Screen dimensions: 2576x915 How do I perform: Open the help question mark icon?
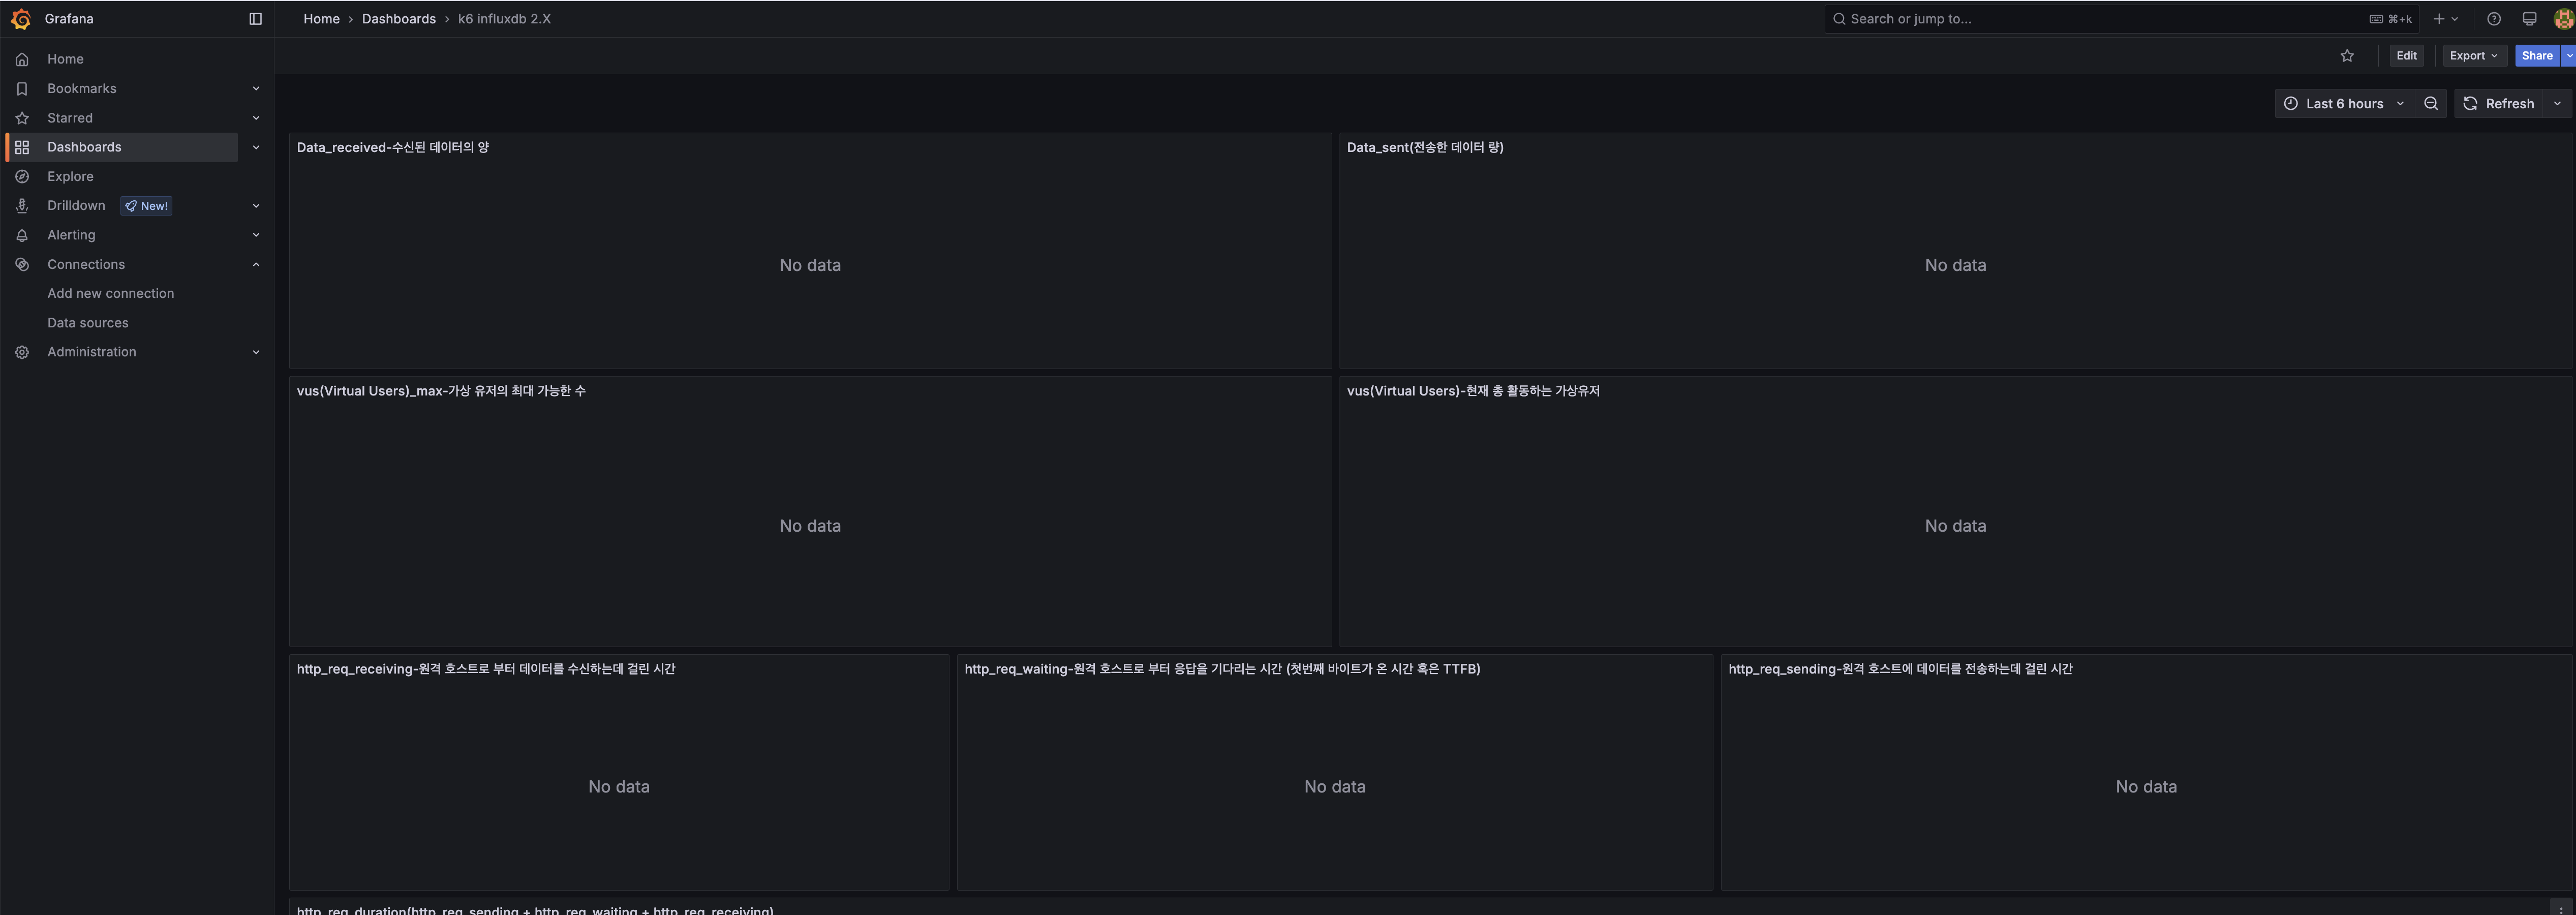click(2493, 19)
